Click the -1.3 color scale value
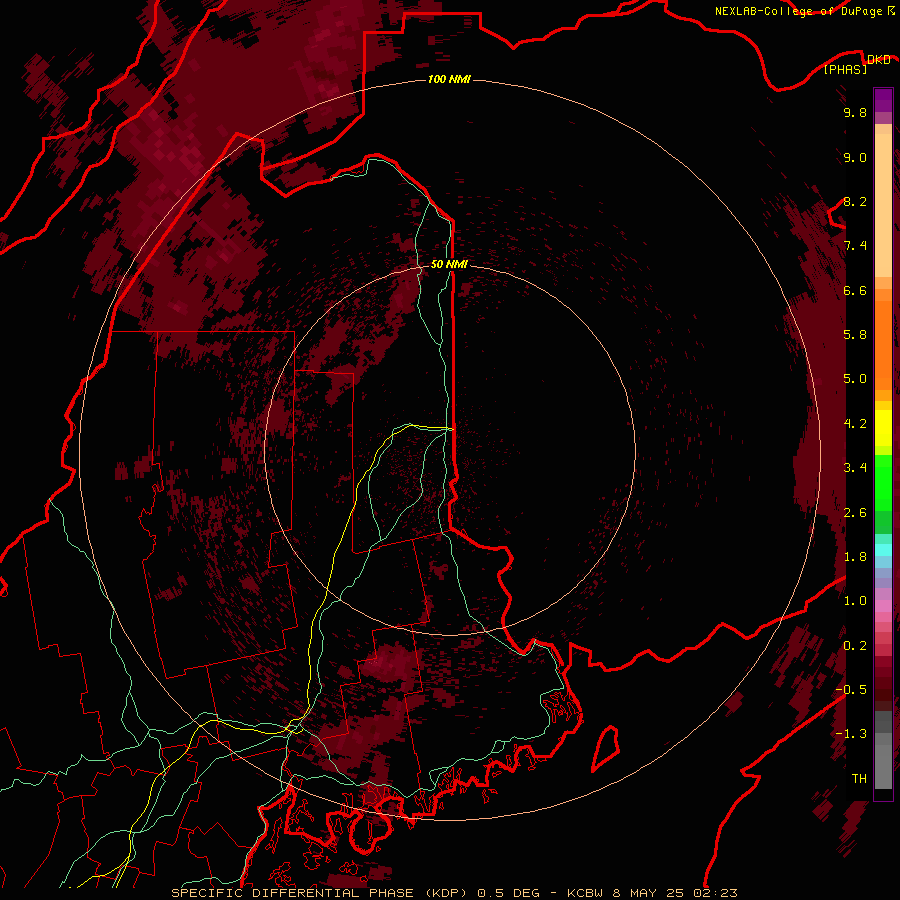The width and height of the screenshot is (900, 900). 851,734
